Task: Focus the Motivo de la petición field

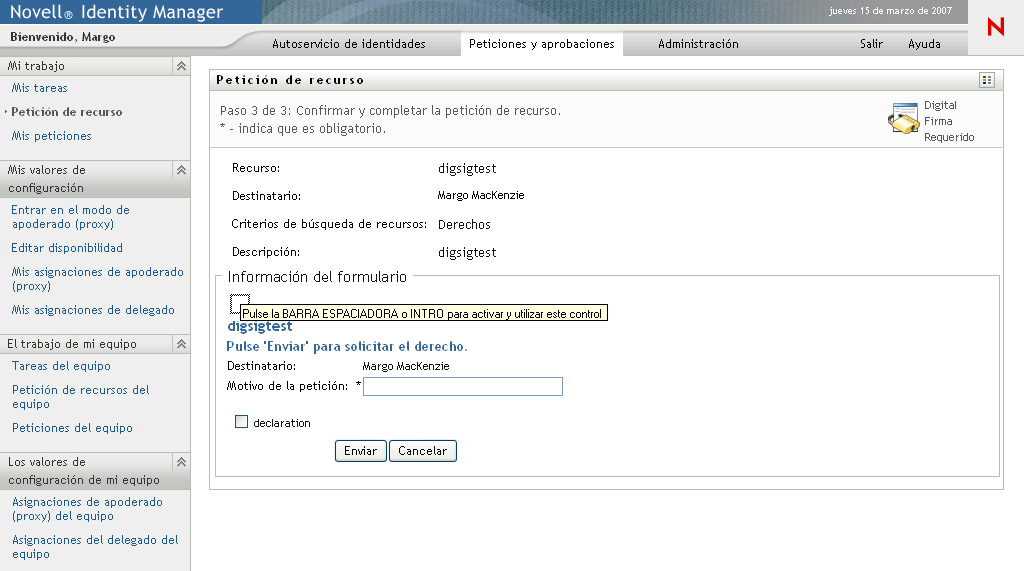Action: tap(462, 386)
